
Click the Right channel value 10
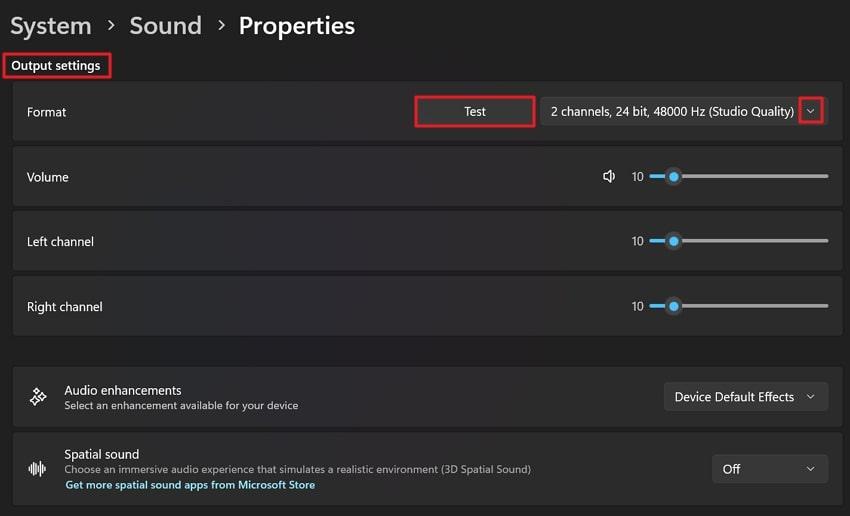[x=638, y=306]
